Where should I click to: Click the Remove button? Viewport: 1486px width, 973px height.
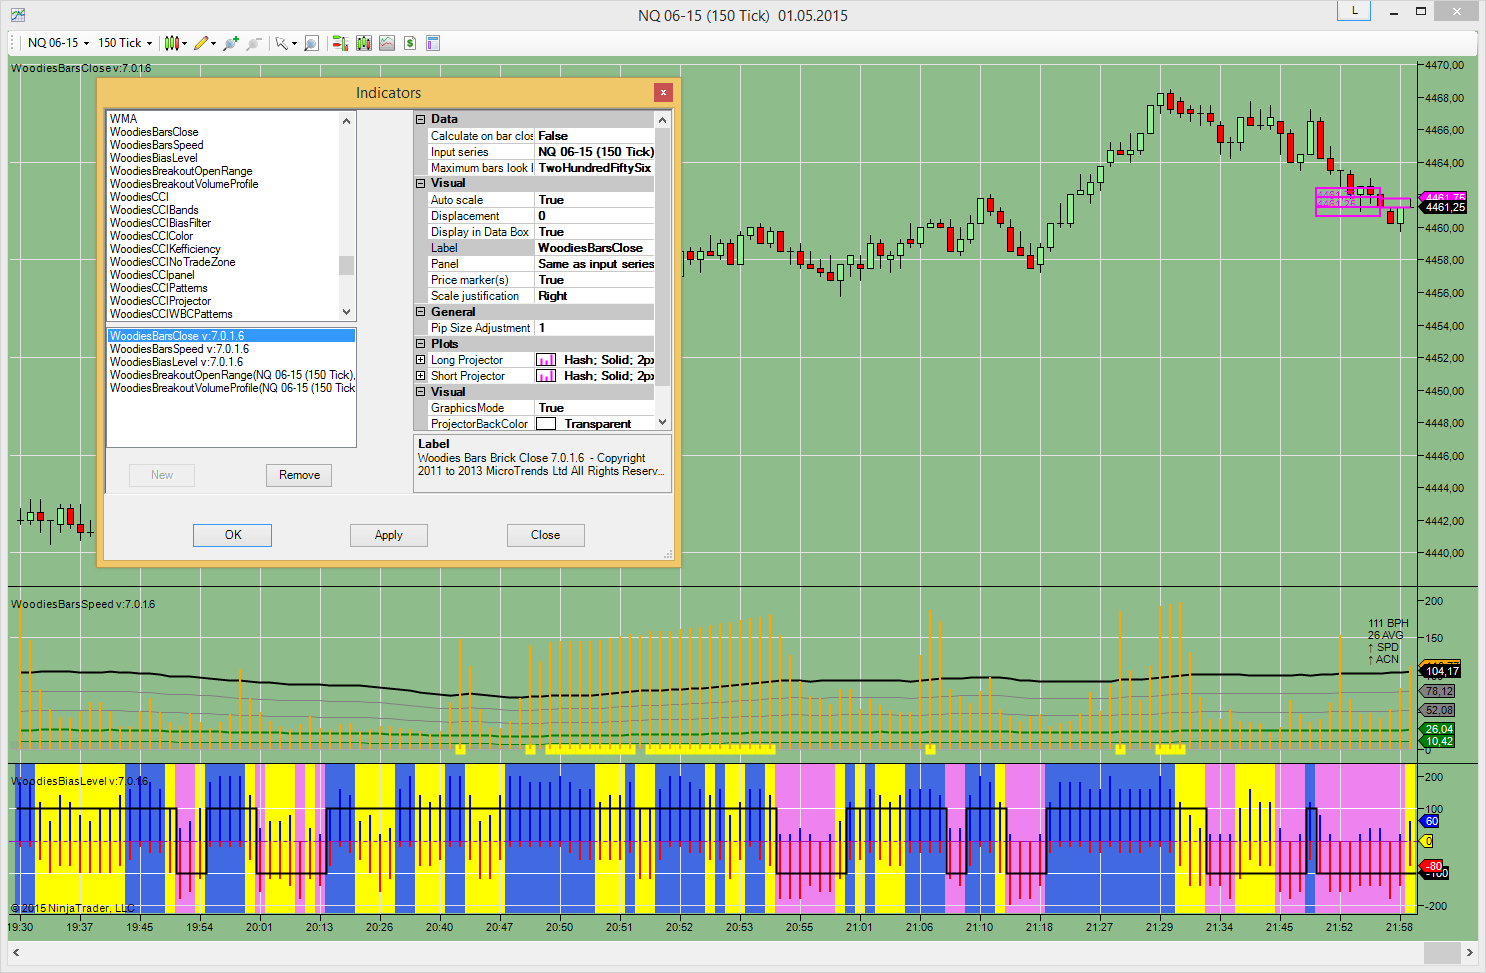coord(299,475)
